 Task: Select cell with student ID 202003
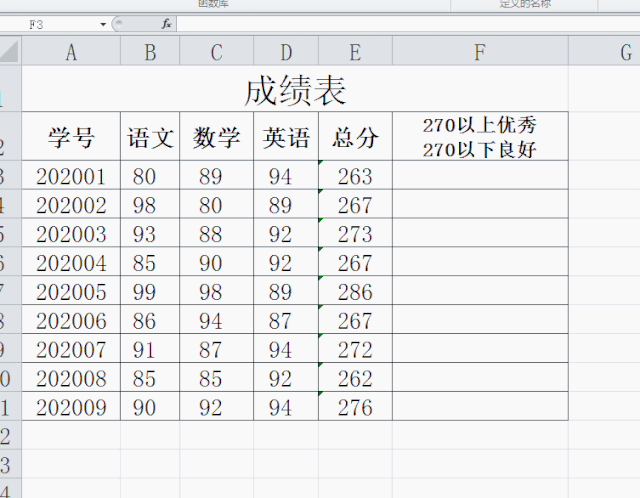click(71, 233)
